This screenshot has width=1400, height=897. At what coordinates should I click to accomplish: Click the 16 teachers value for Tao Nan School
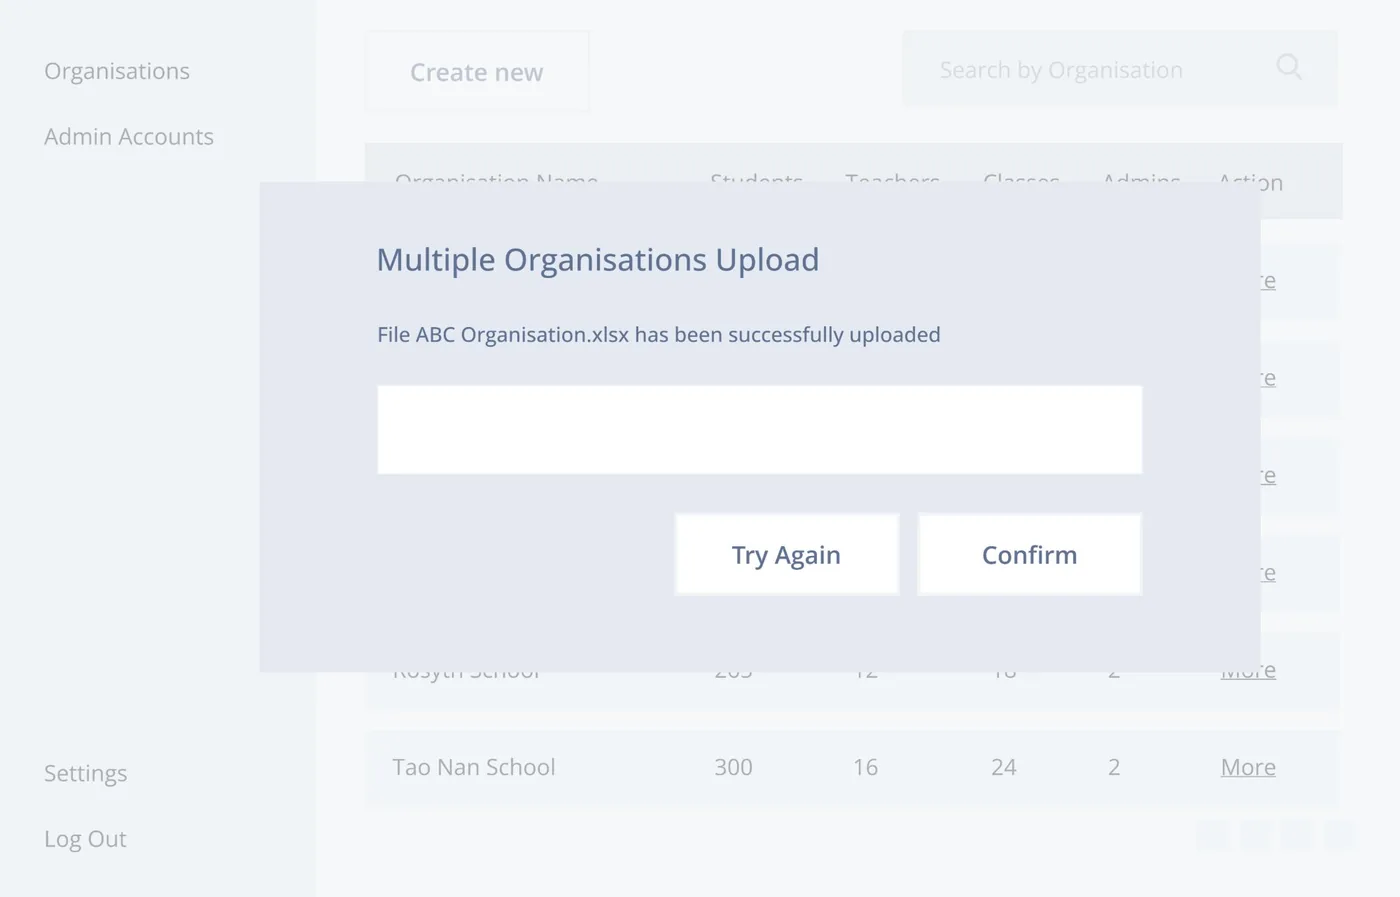point(865,767)
